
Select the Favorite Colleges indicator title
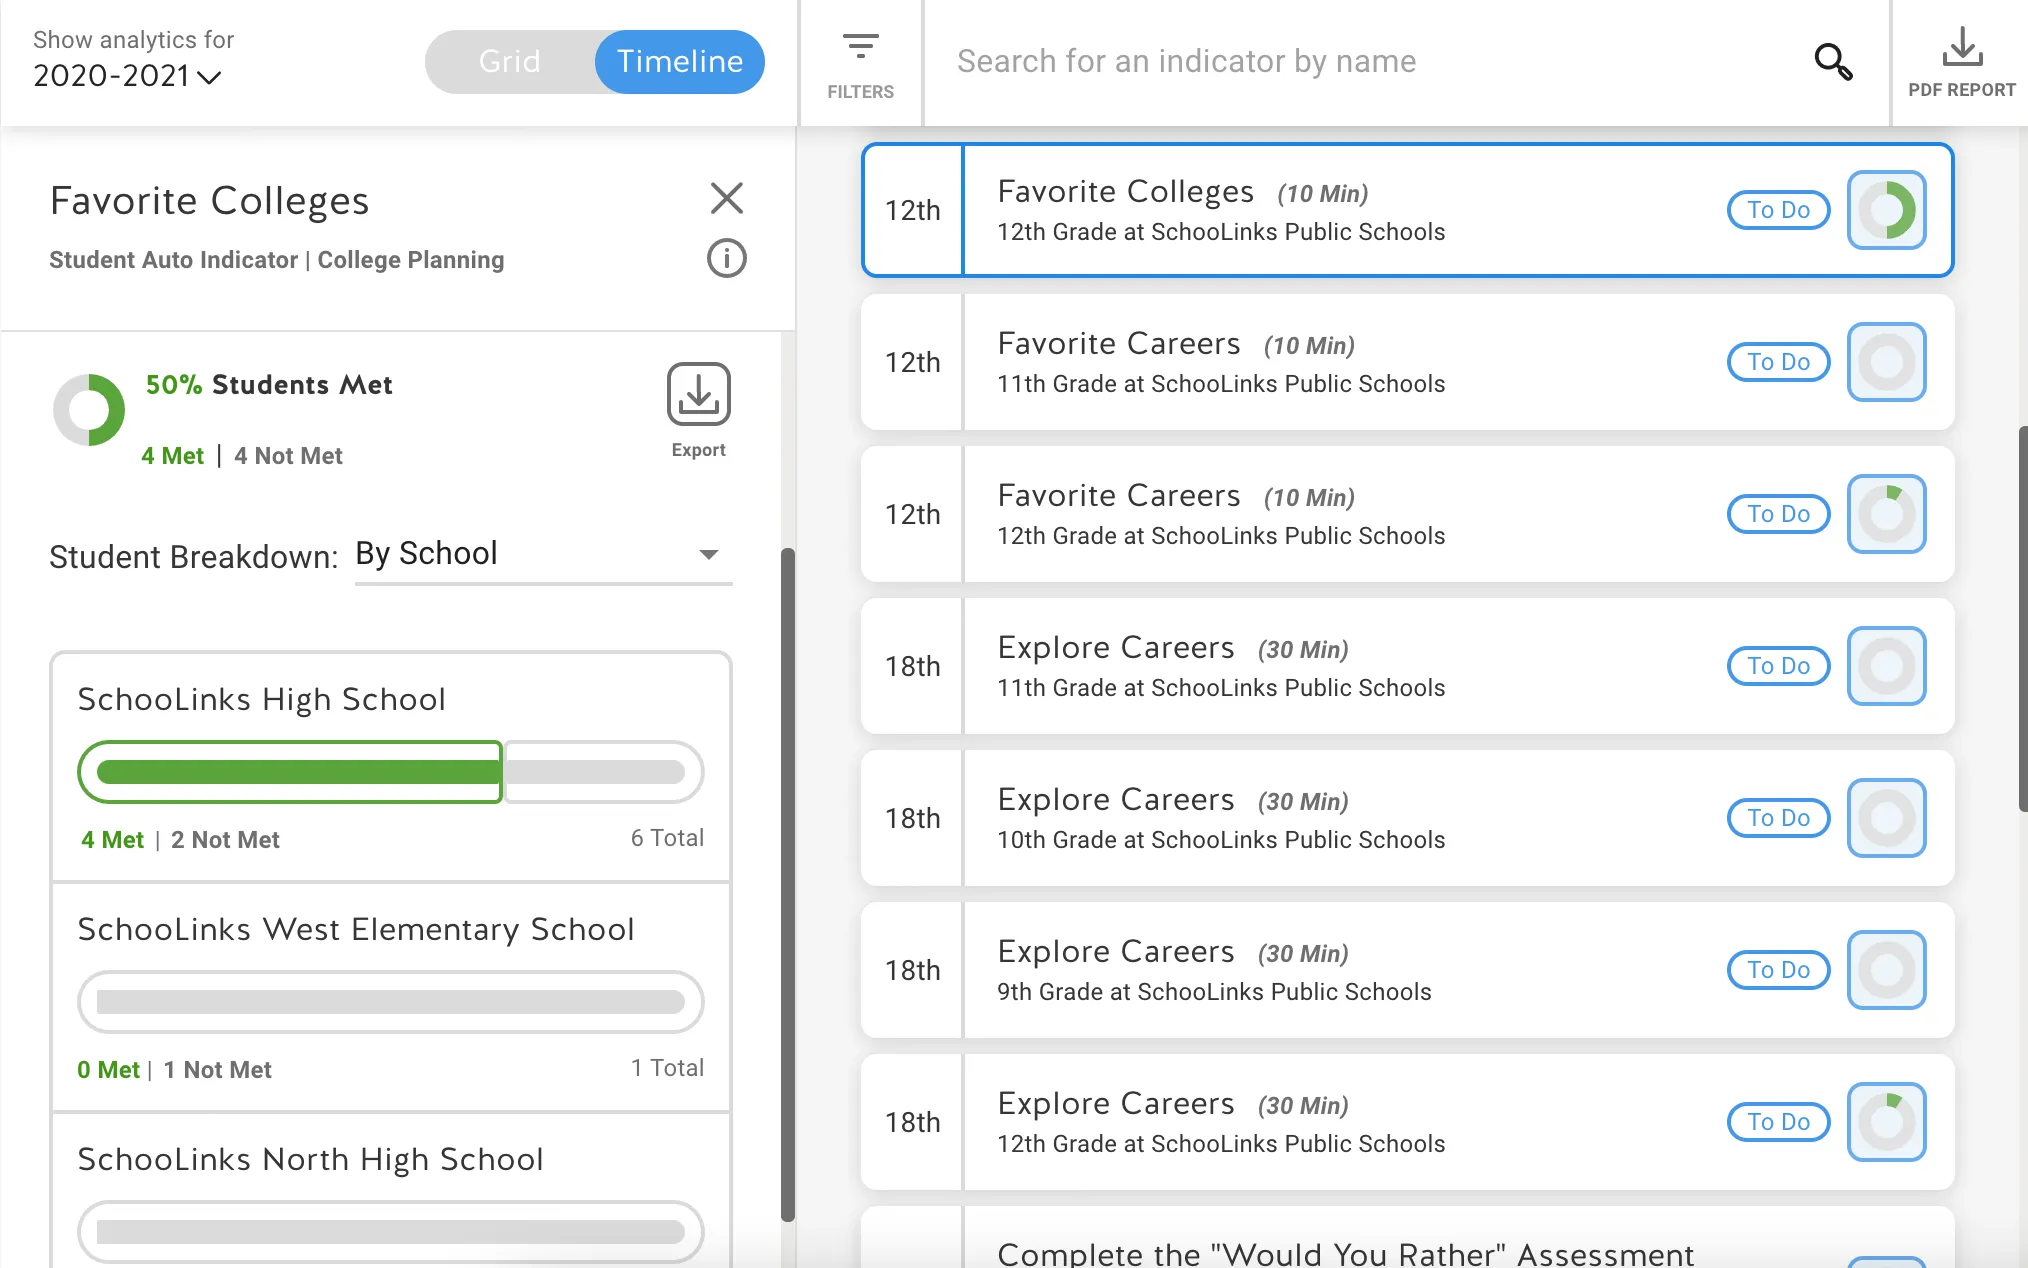coord(1125,192)
